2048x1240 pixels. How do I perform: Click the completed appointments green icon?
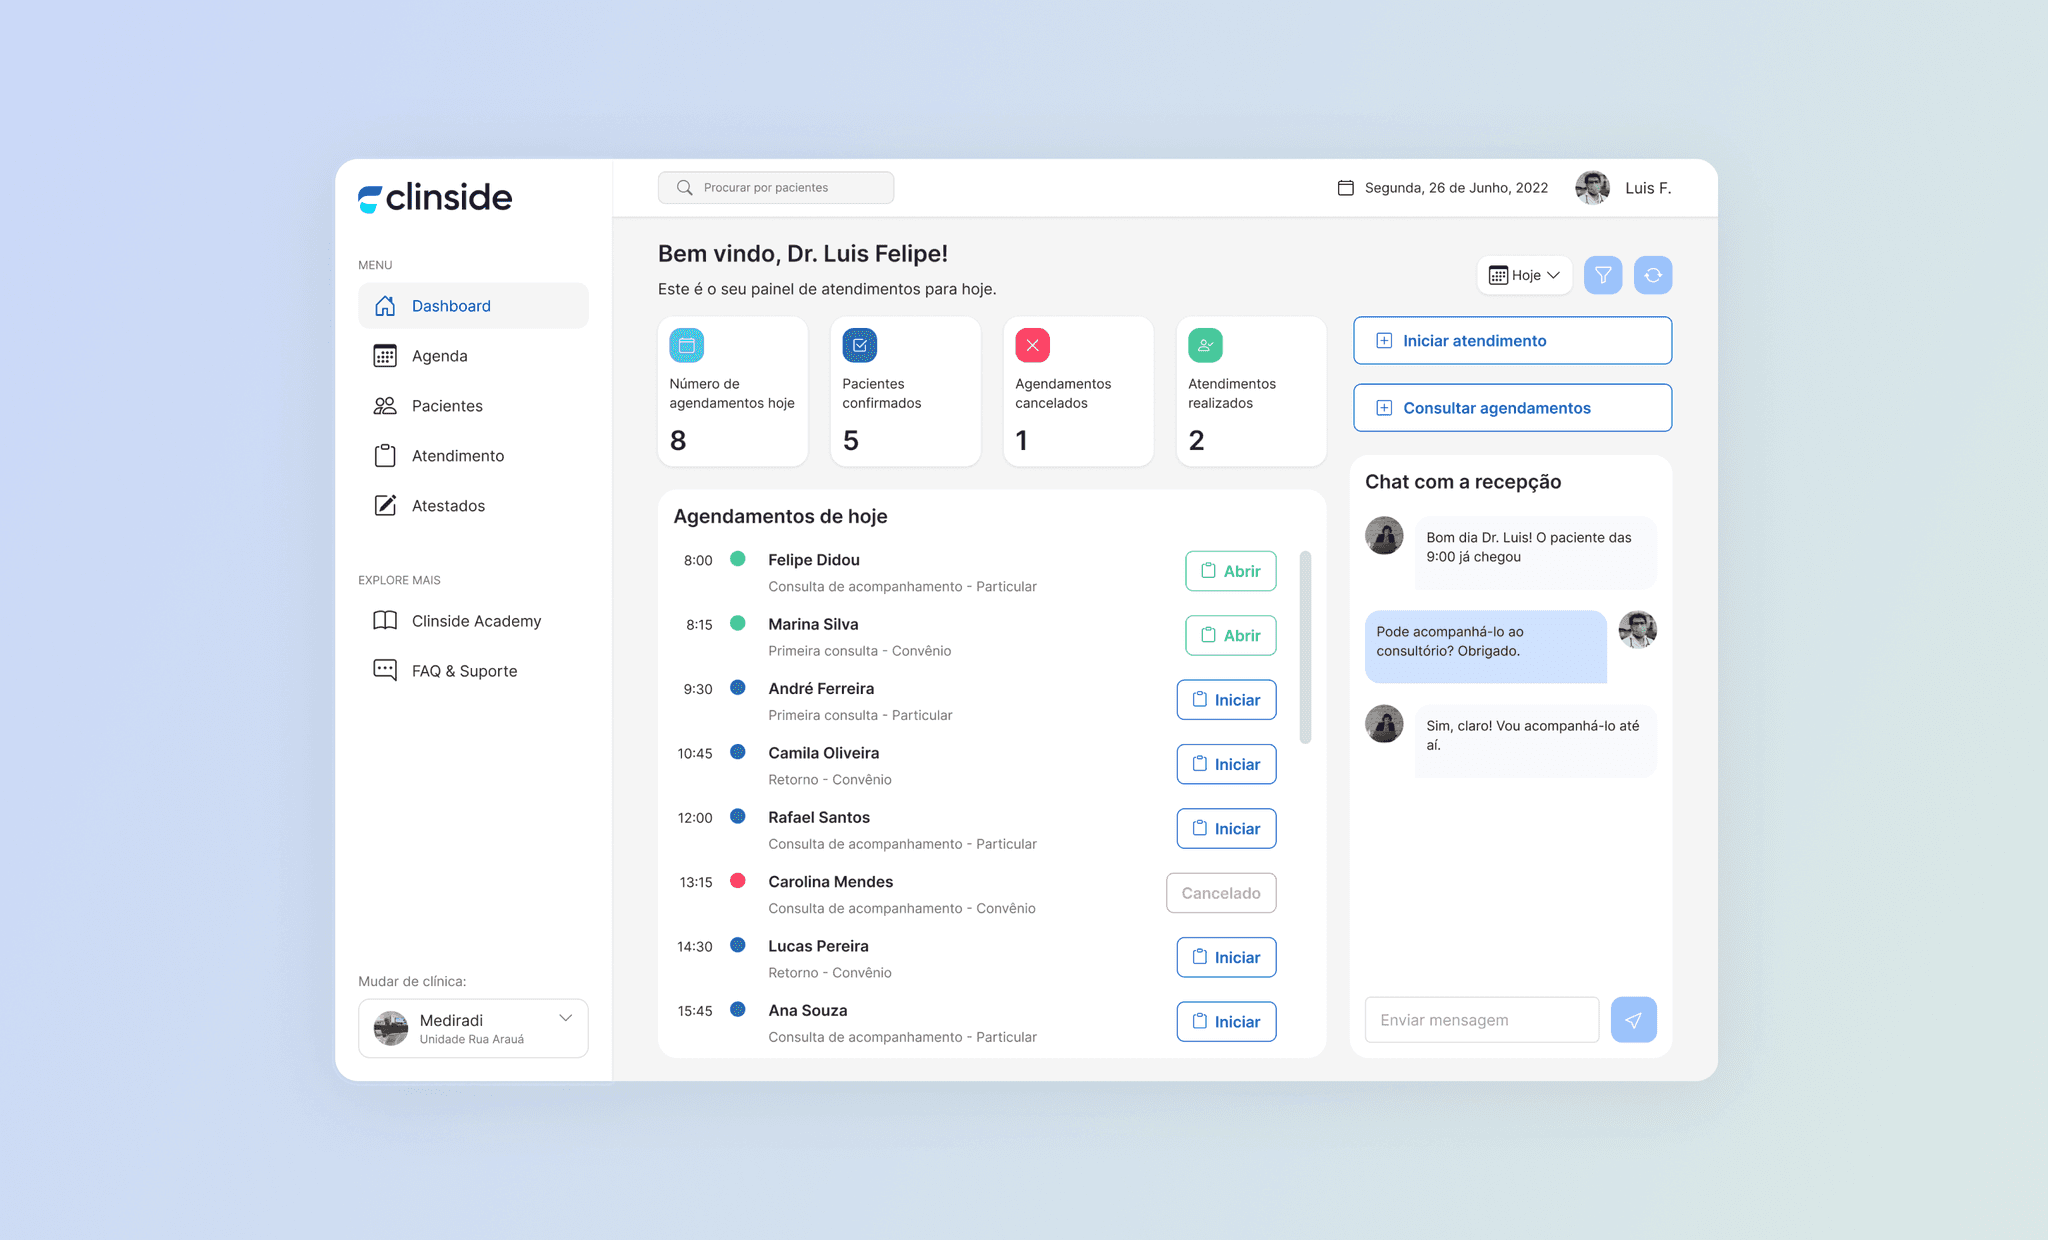pyautogui.click(x=1205, y=345)
